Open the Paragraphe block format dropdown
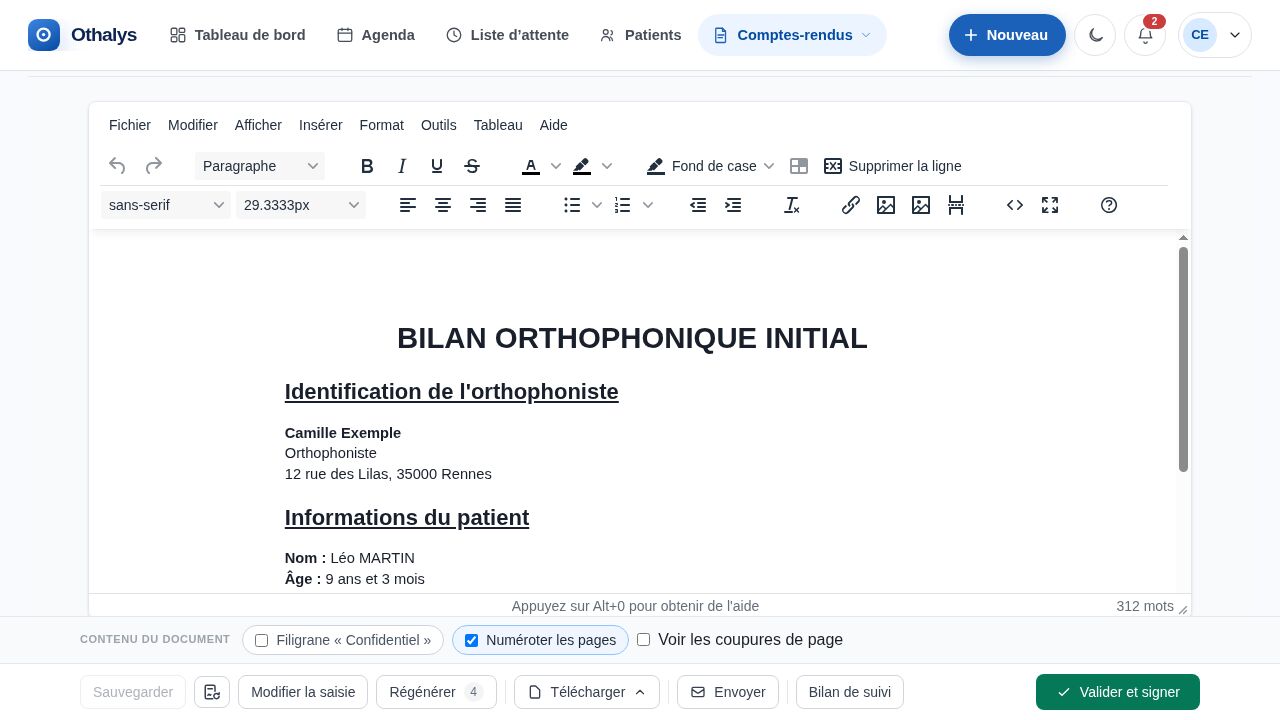The height and width of the screenshot is (720, 1280). (x=260, y=166)
